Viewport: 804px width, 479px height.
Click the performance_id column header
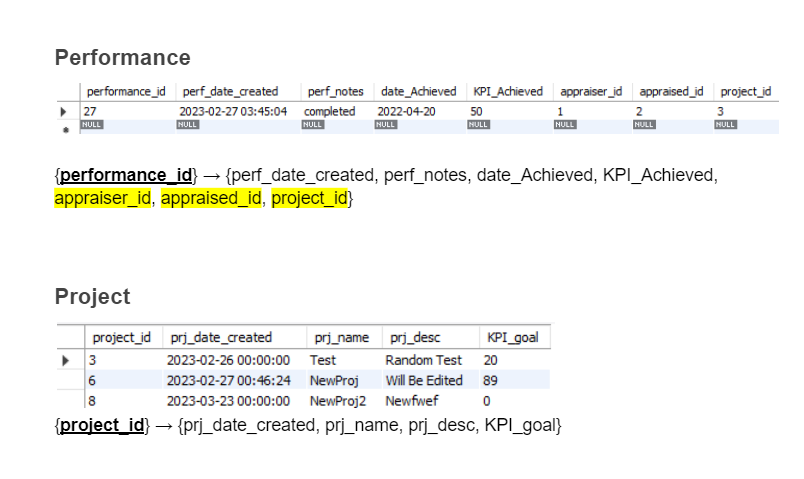pyautogui.click(x=126, y=91)
